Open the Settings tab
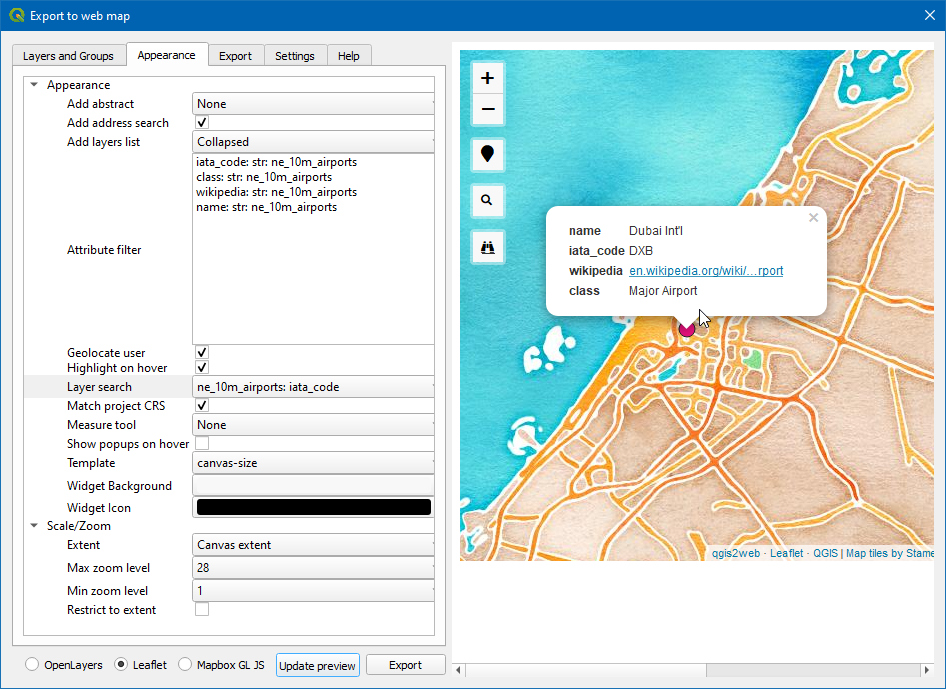This screenshot has height=689, width=946. tap(295, 56)
